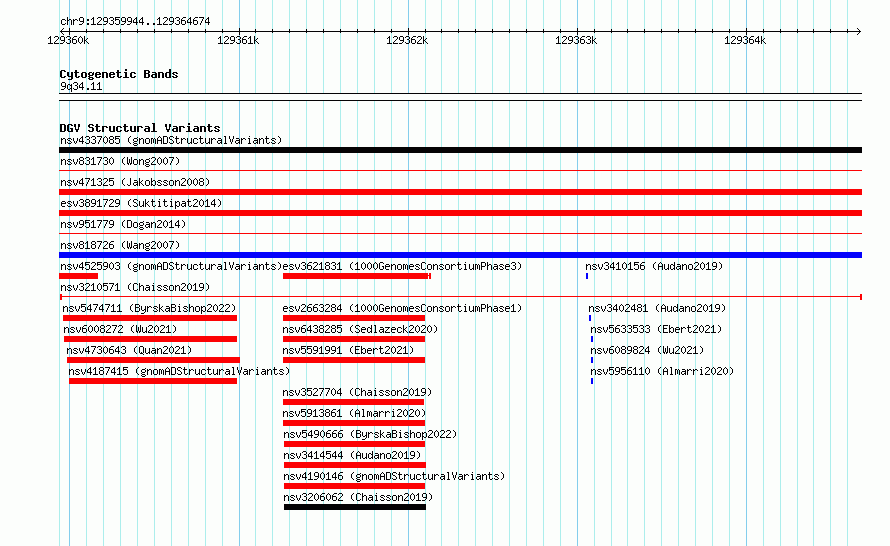Open variant nsv6089824 (Wu2021)
Image resolution: width=890 pixels, height=546 pixels.
coord(647,350)
